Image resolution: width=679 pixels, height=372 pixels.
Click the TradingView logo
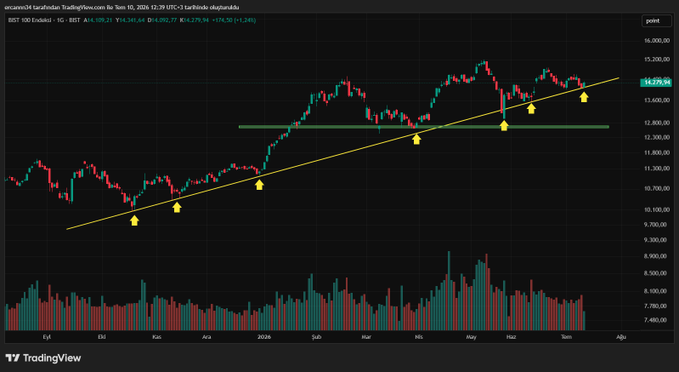(x=43, y=358)
